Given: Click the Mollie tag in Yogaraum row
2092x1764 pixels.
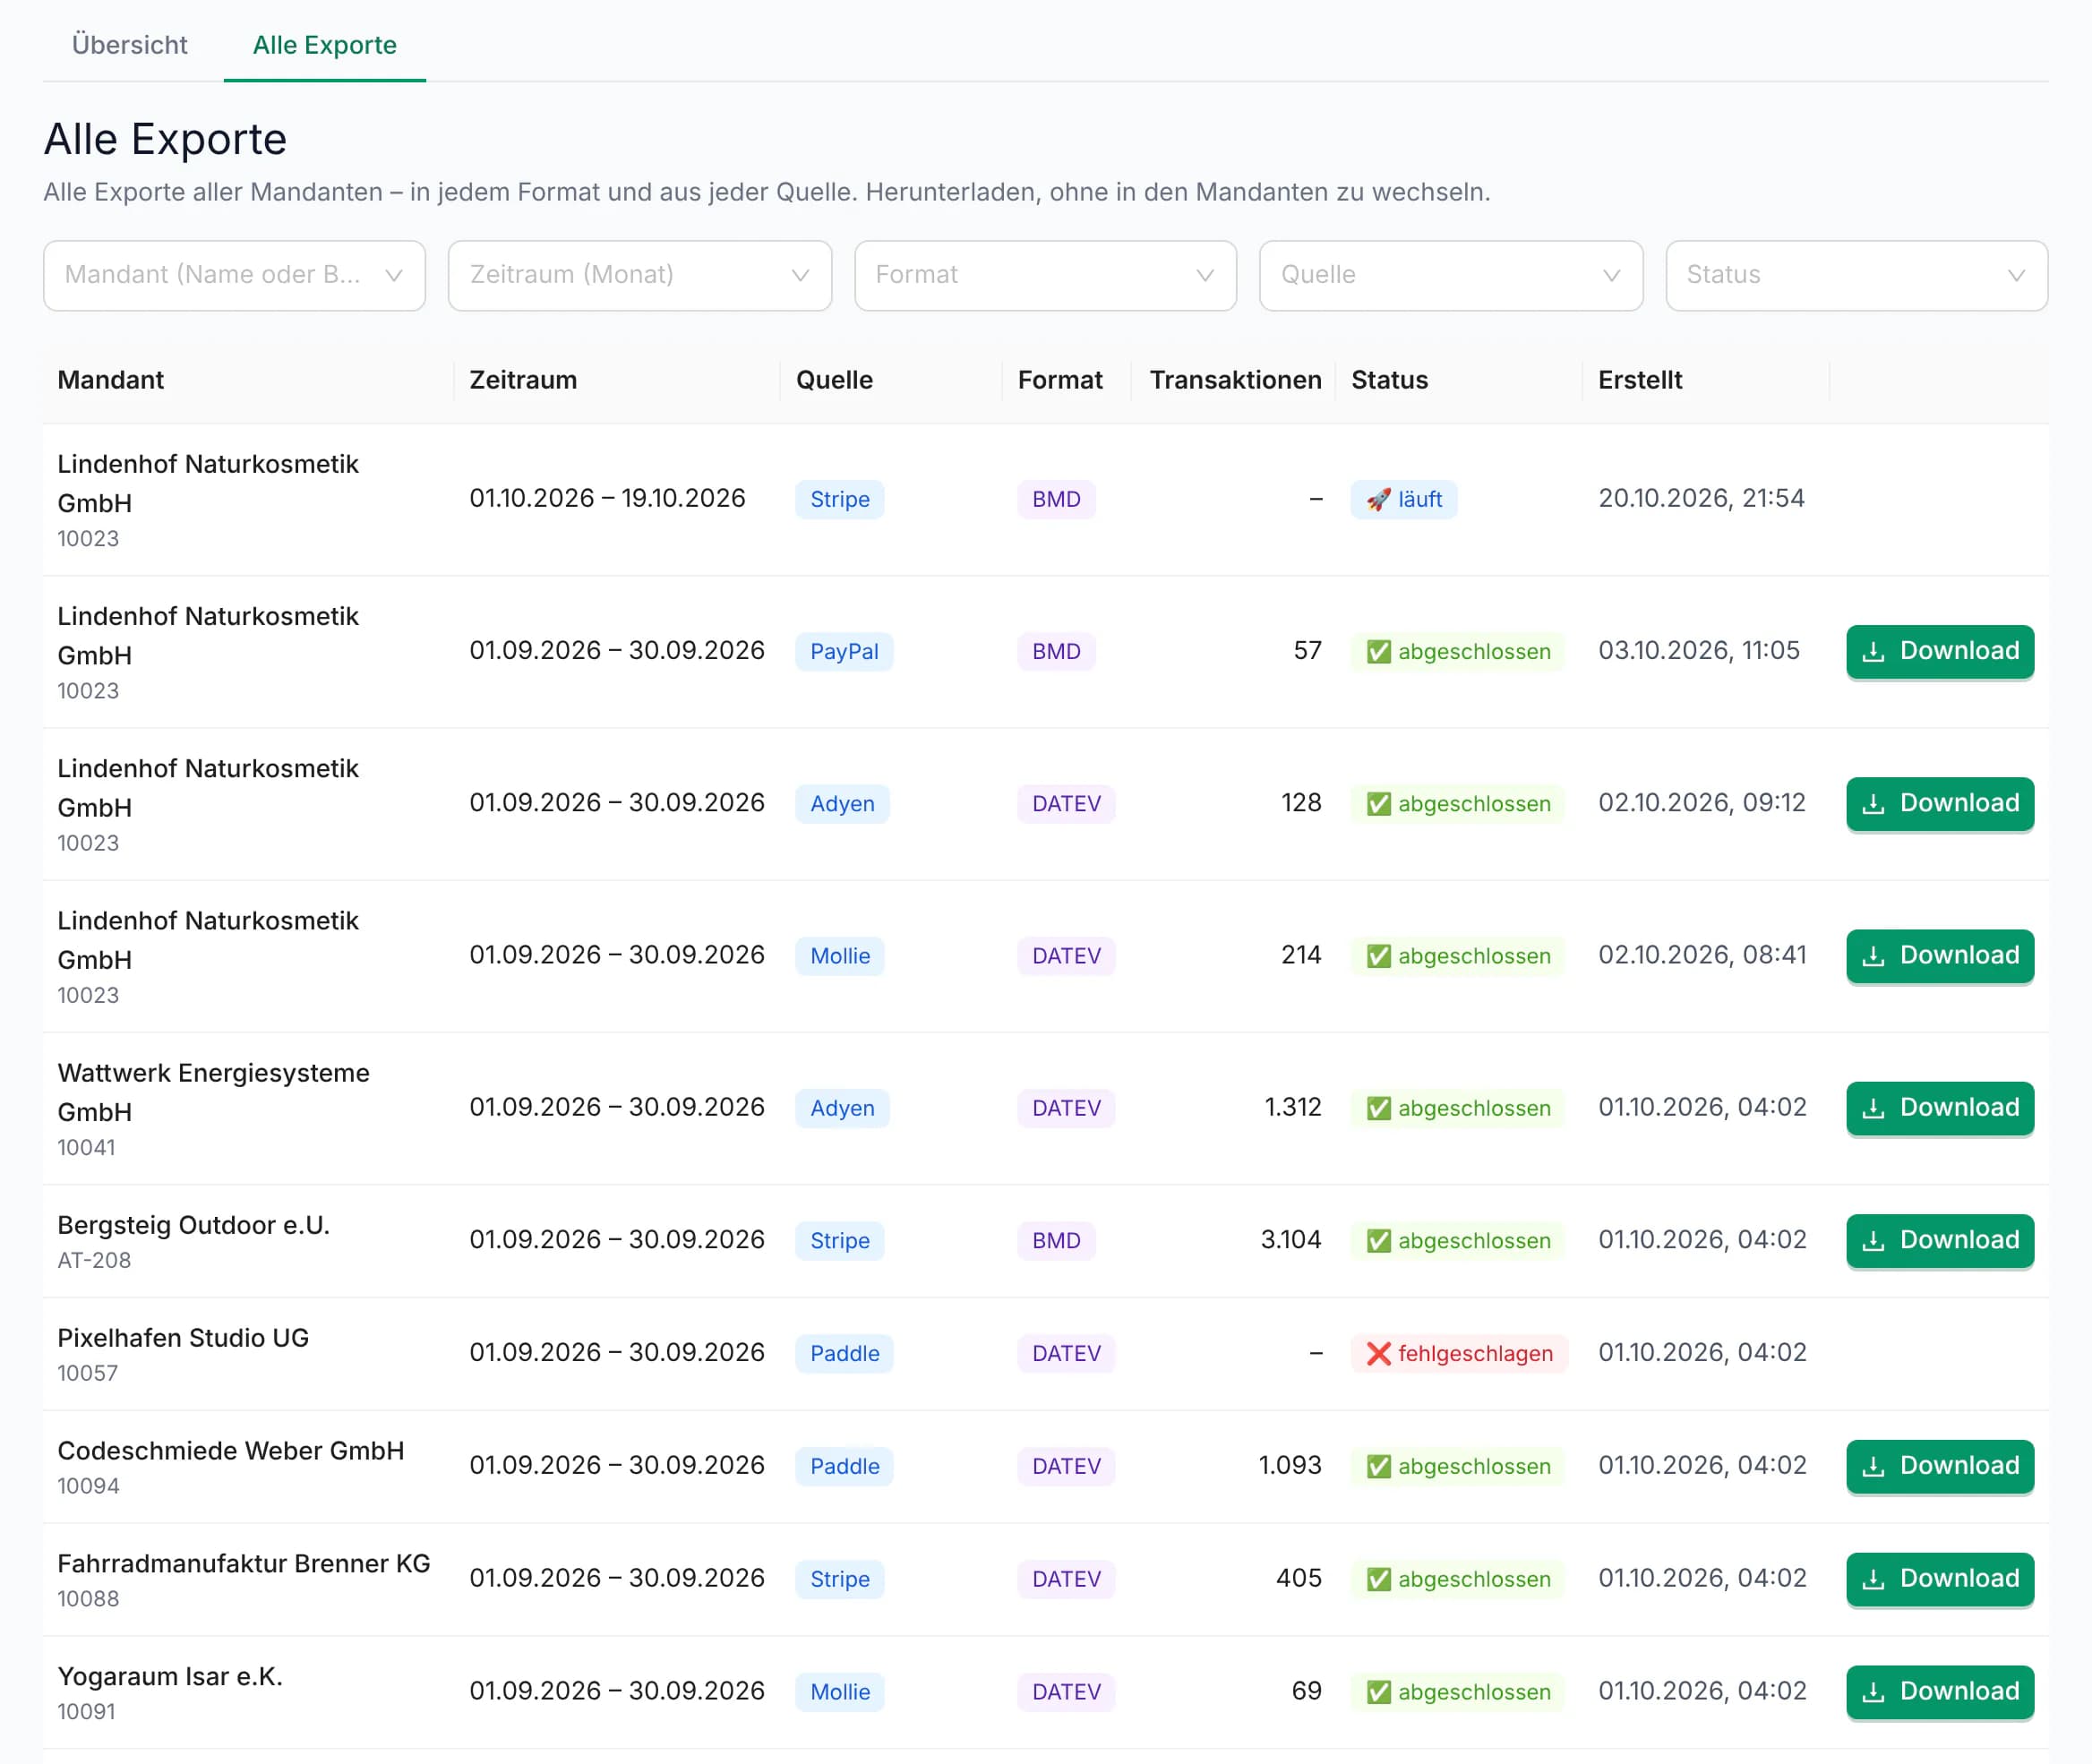Looking at the screenshot, I should [x=839, y=1692].
